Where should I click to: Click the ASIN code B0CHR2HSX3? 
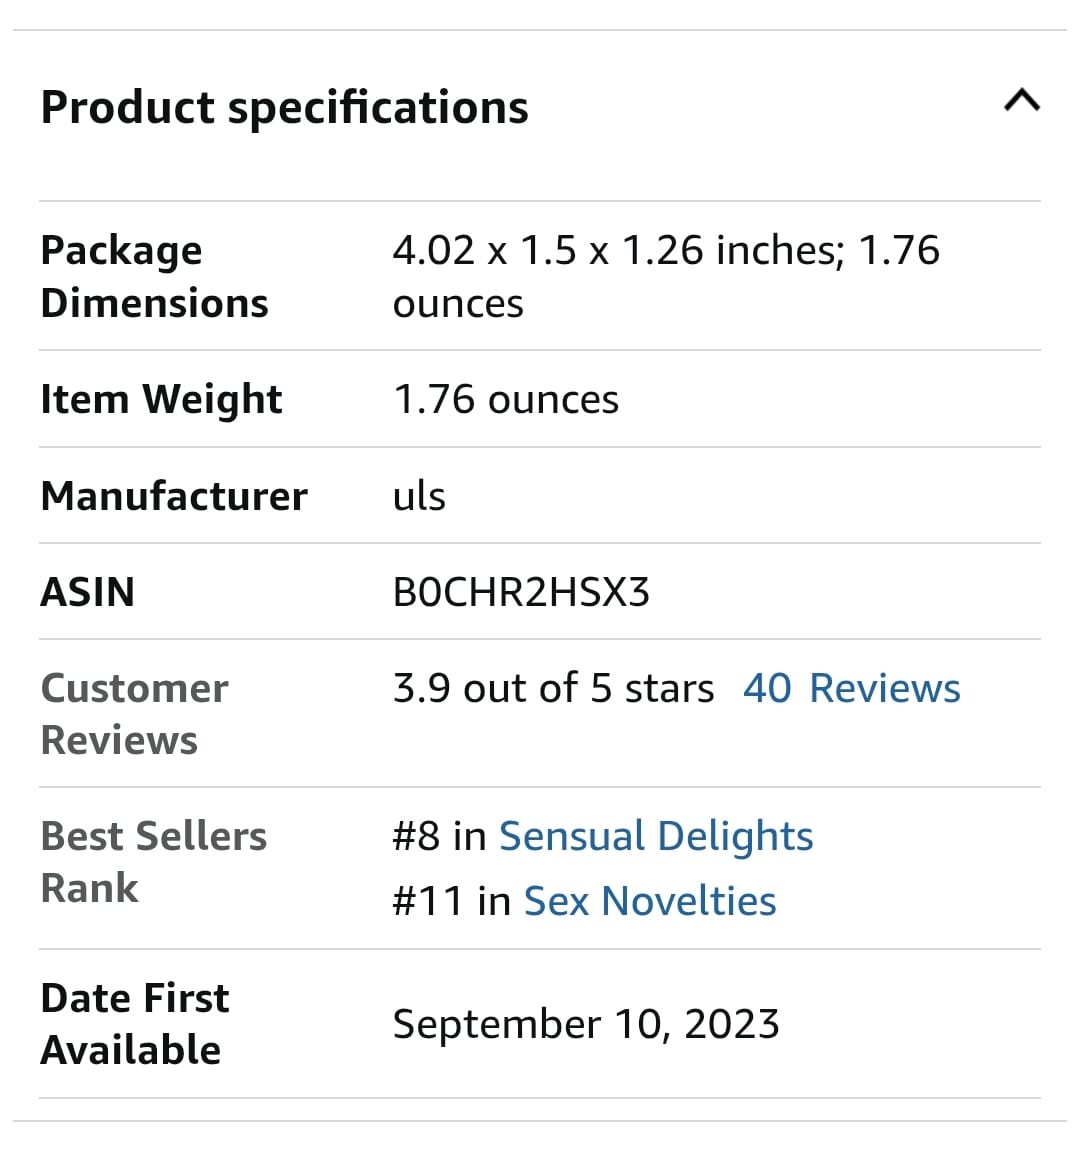[x=522, y=593]
